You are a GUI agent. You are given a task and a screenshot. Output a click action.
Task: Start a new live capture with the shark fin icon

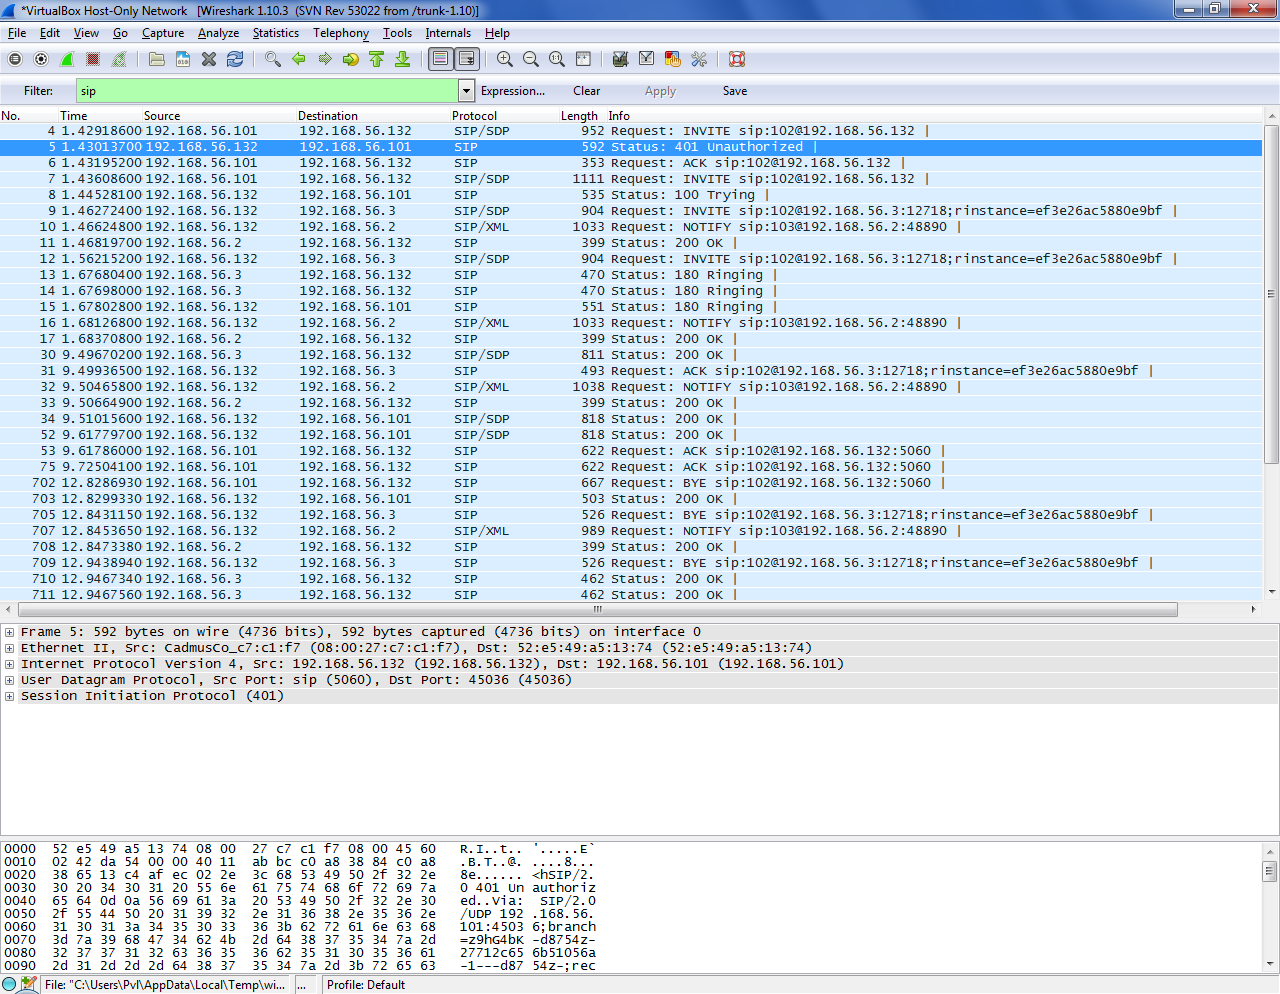(67, 60)
